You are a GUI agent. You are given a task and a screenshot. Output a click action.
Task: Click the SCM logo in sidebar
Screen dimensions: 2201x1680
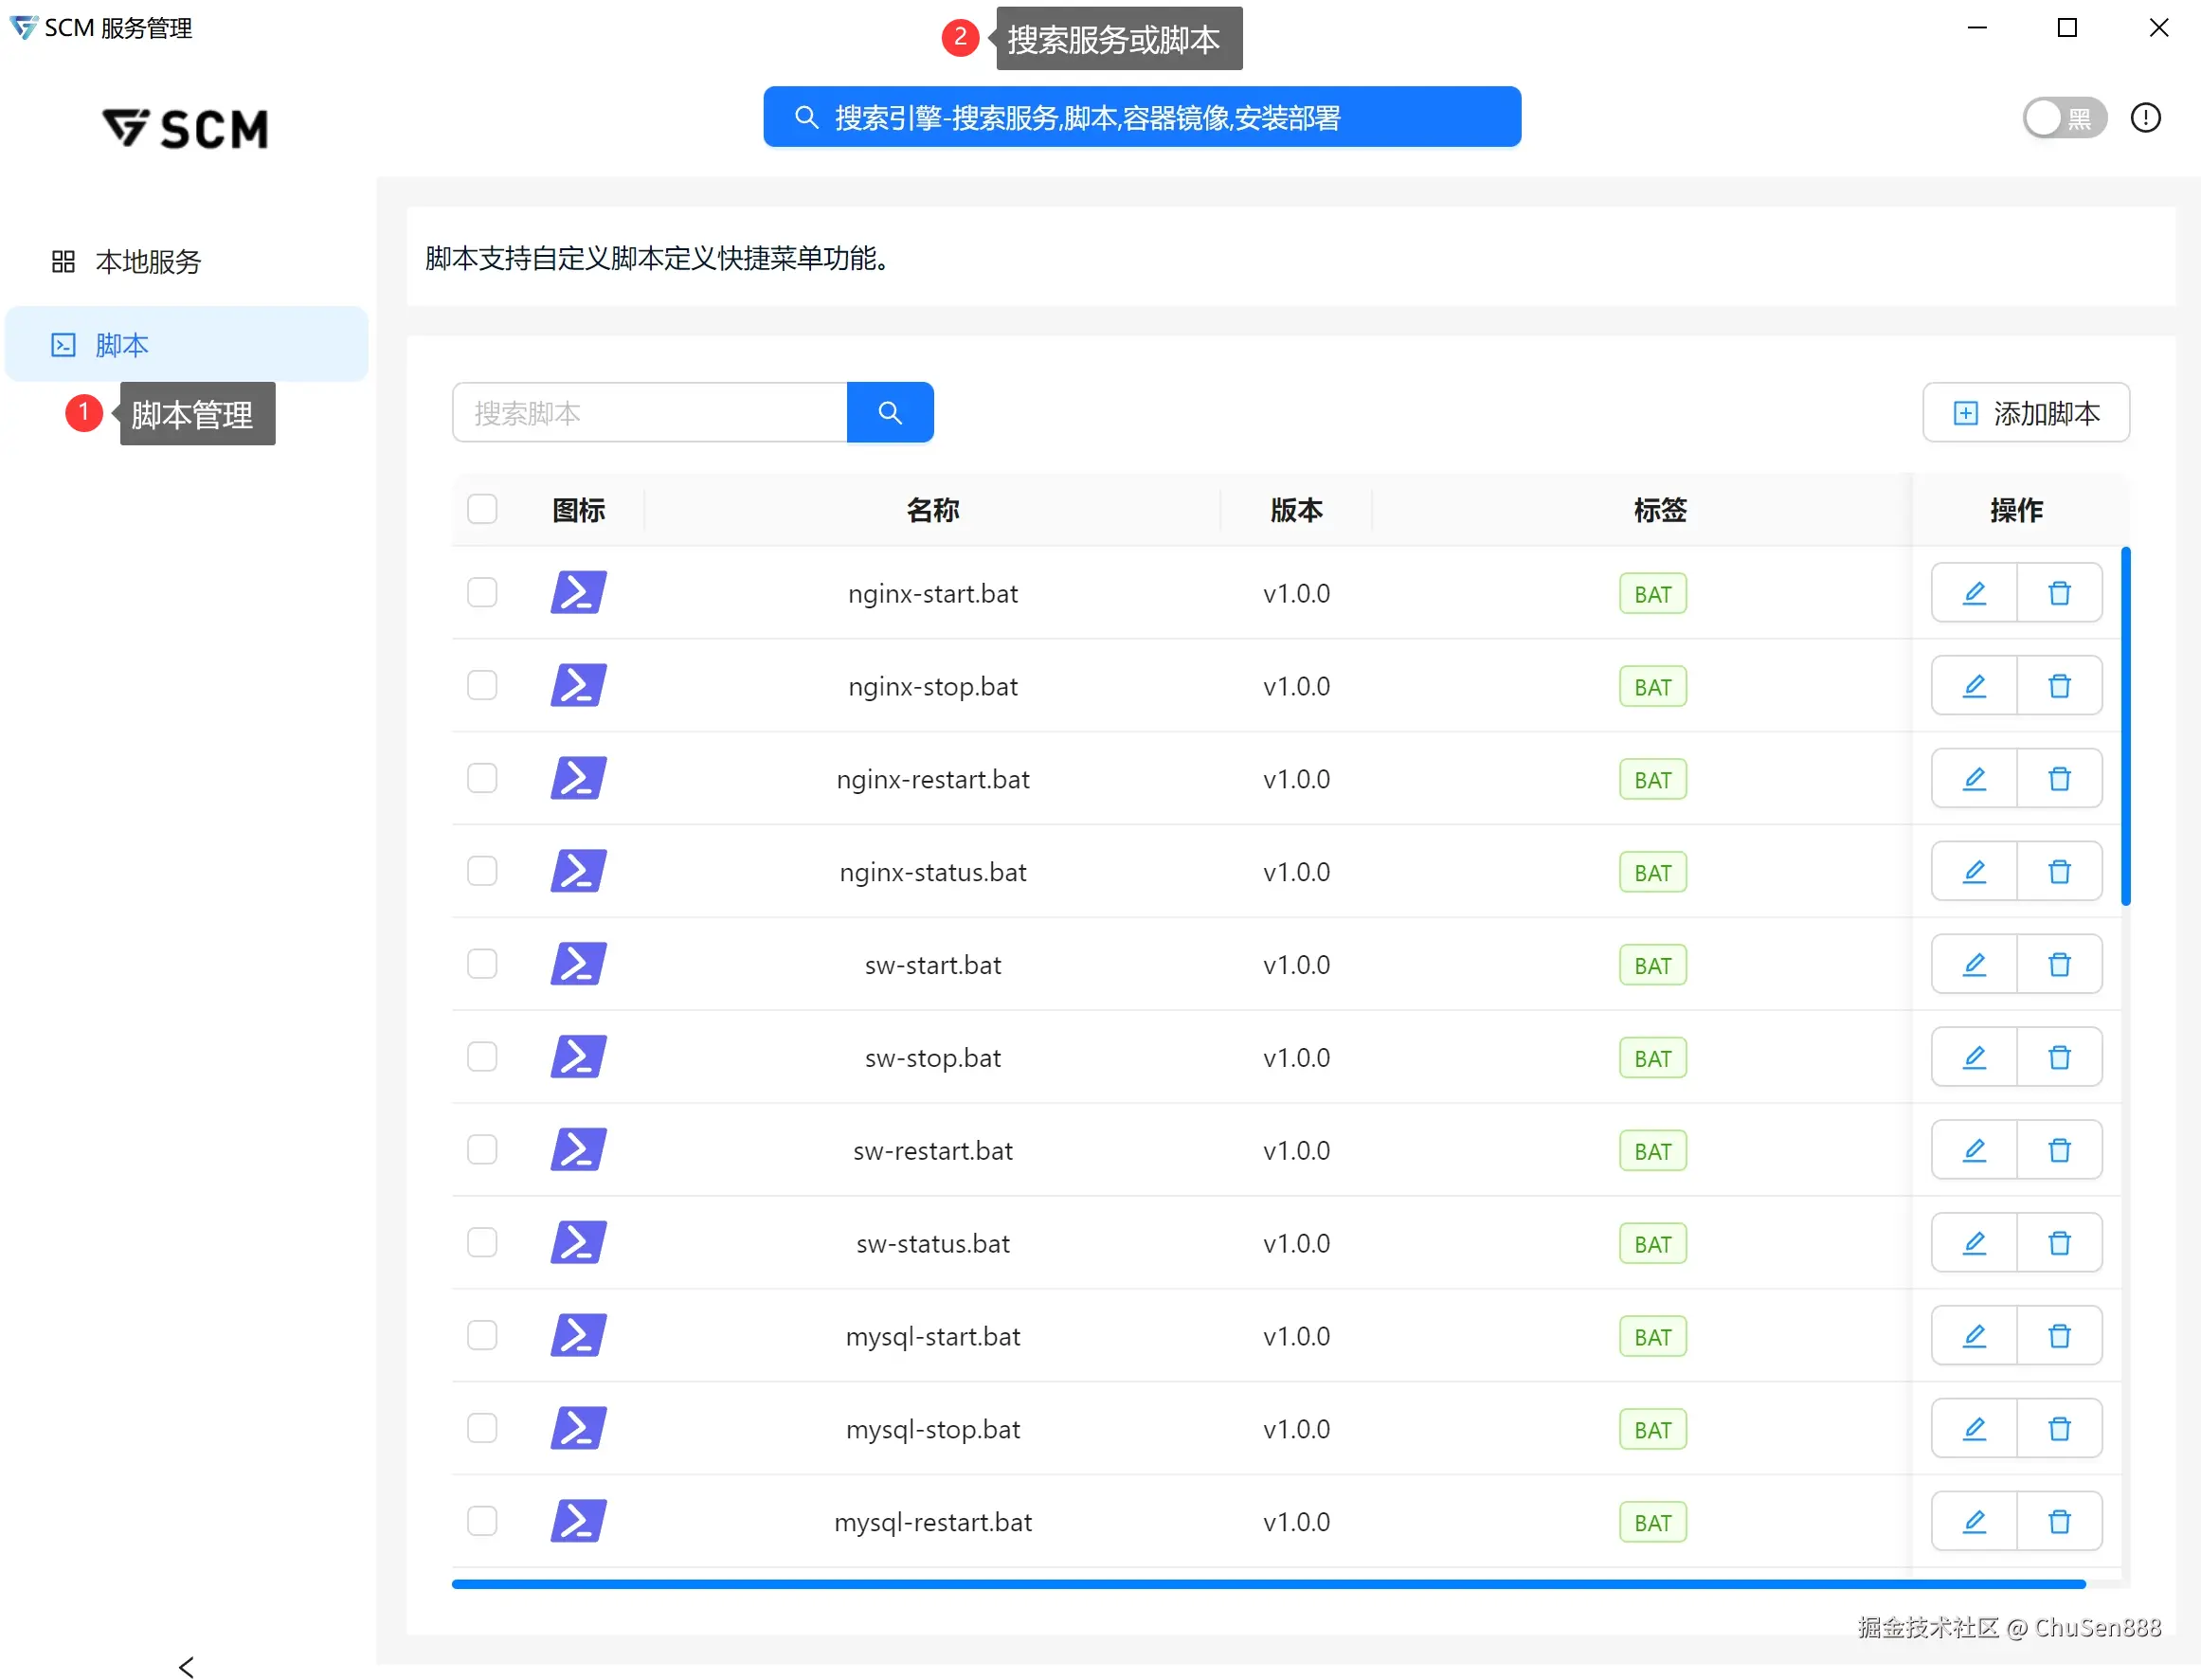(186, 129)
